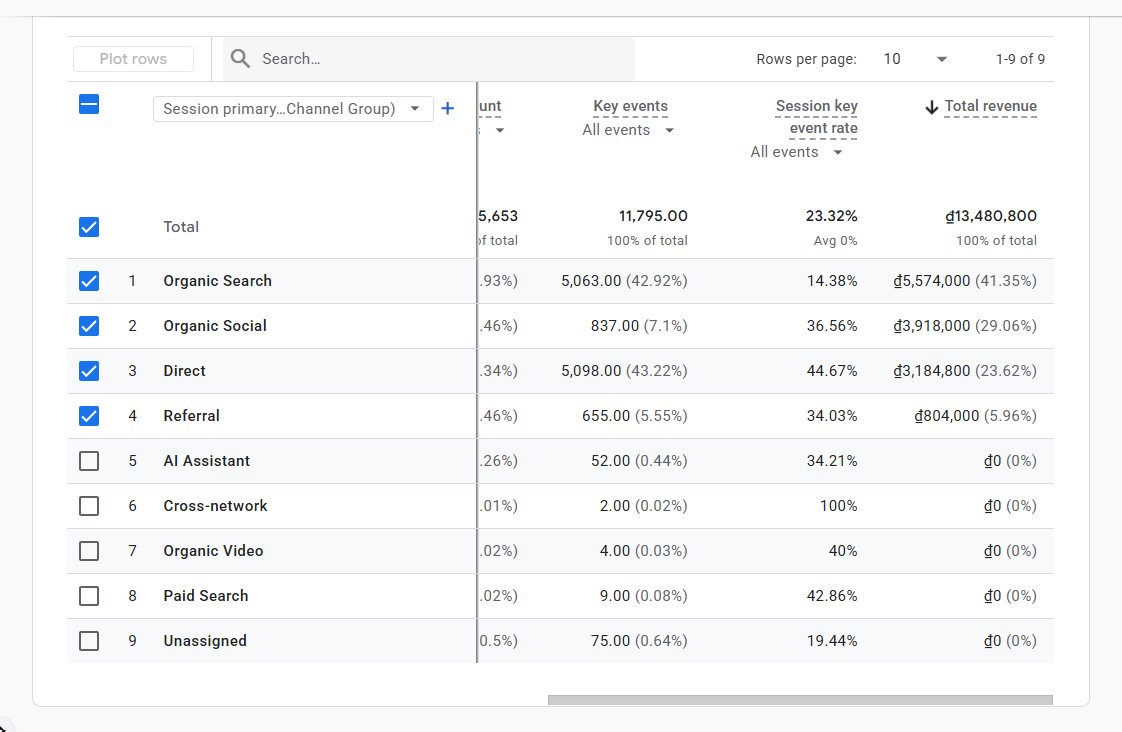The height and width of the screenshot is (732, 1122).
Task: Select the Paid Search row label
Action: 205,596
